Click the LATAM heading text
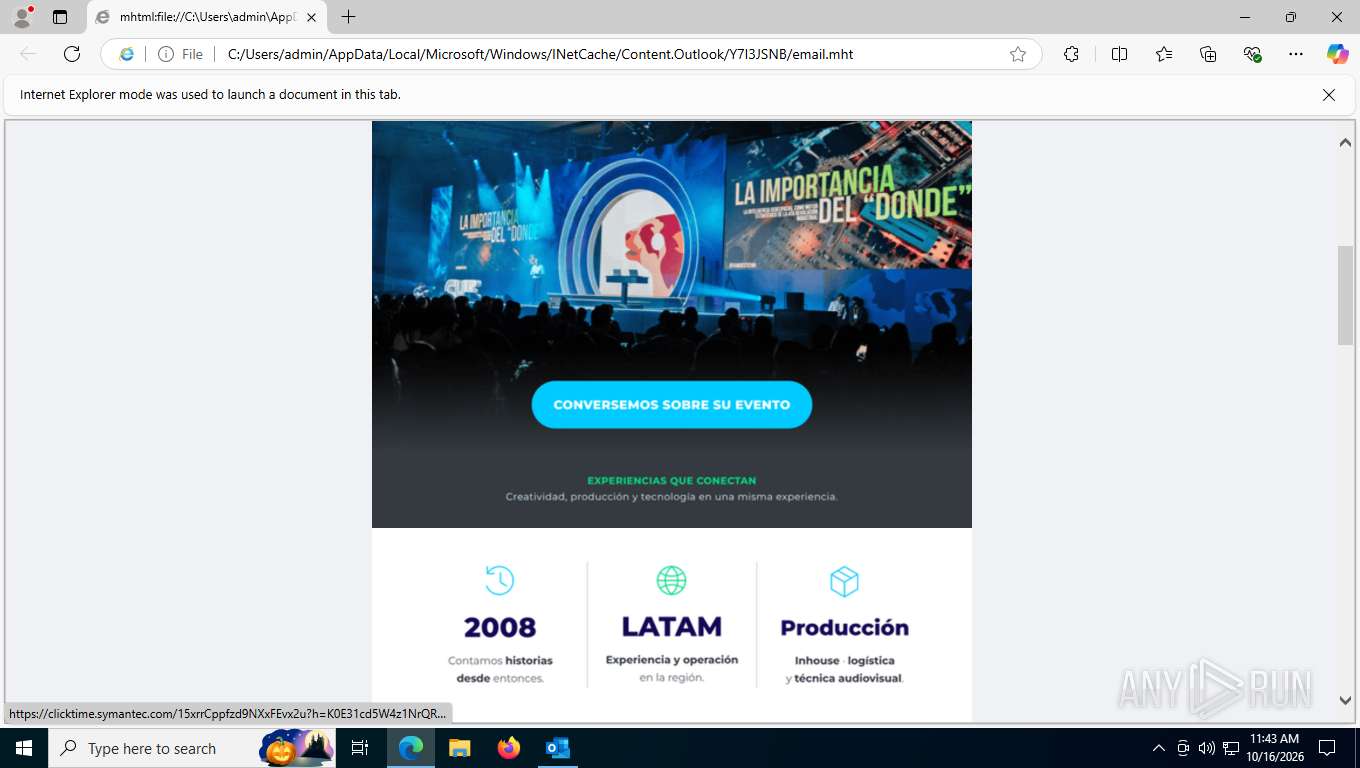 click(671, 627)
